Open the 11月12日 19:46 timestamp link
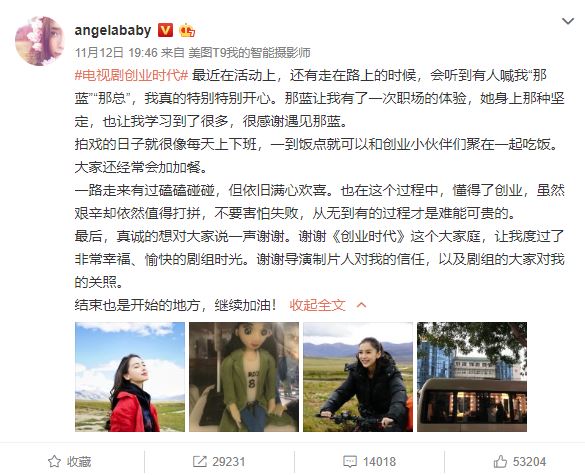The image size is (585, 475). tap(116, 53)
